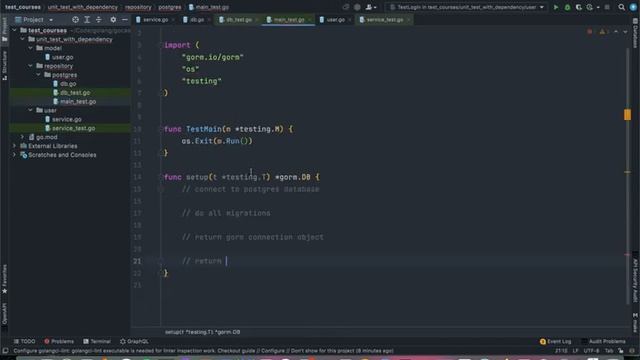Select opened file locate target icon
Screen dimensions: 640x360
pyautogui.click(x=75, y=20)
